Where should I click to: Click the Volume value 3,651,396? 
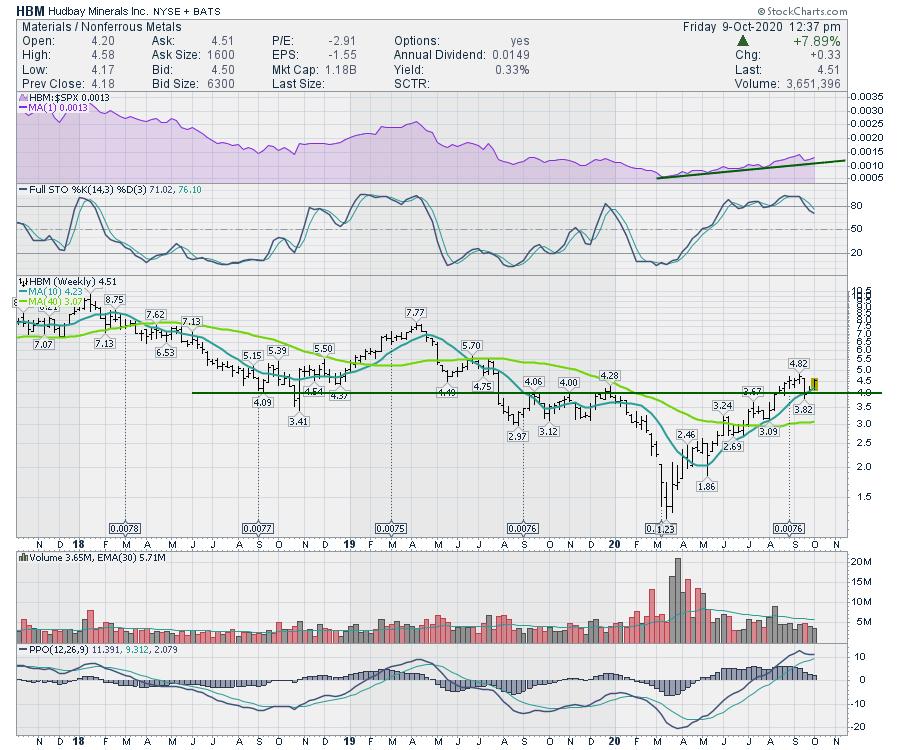click(813, 84)
